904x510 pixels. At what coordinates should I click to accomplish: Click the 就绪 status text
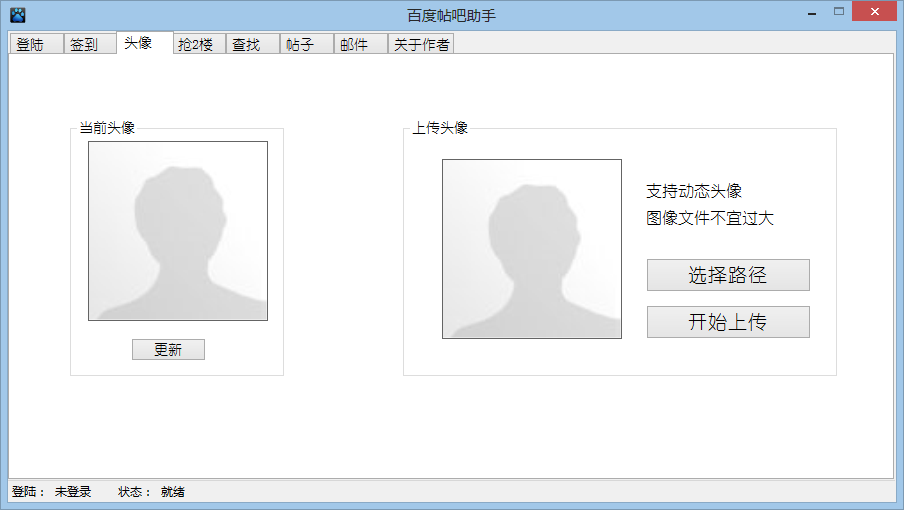click(173, 492)
